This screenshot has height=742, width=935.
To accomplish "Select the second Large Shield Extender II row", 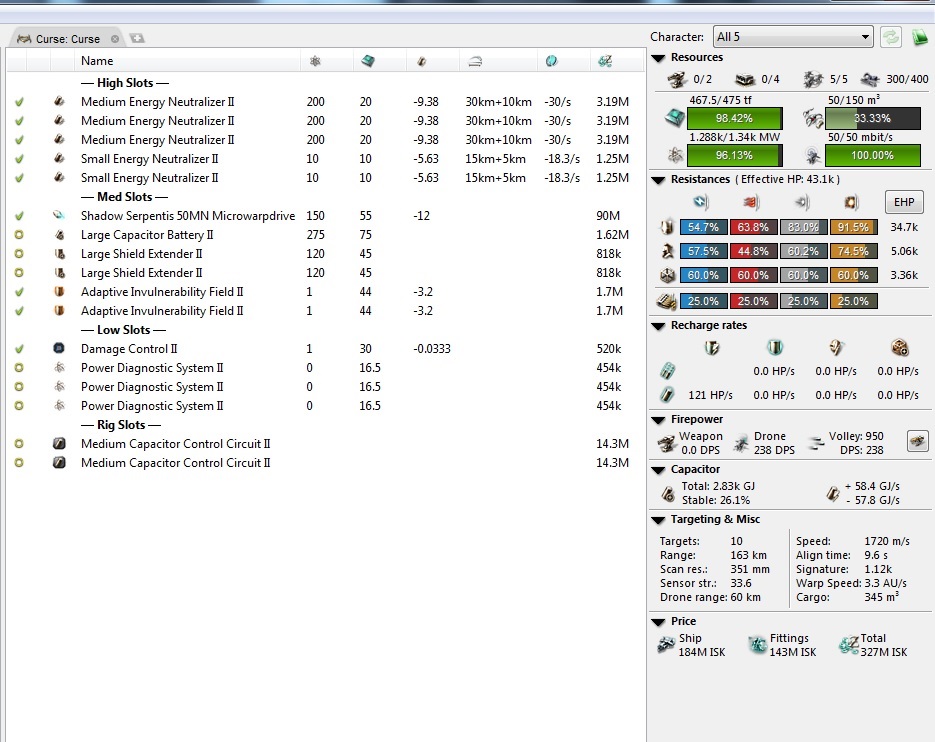I will click(326, 273).
